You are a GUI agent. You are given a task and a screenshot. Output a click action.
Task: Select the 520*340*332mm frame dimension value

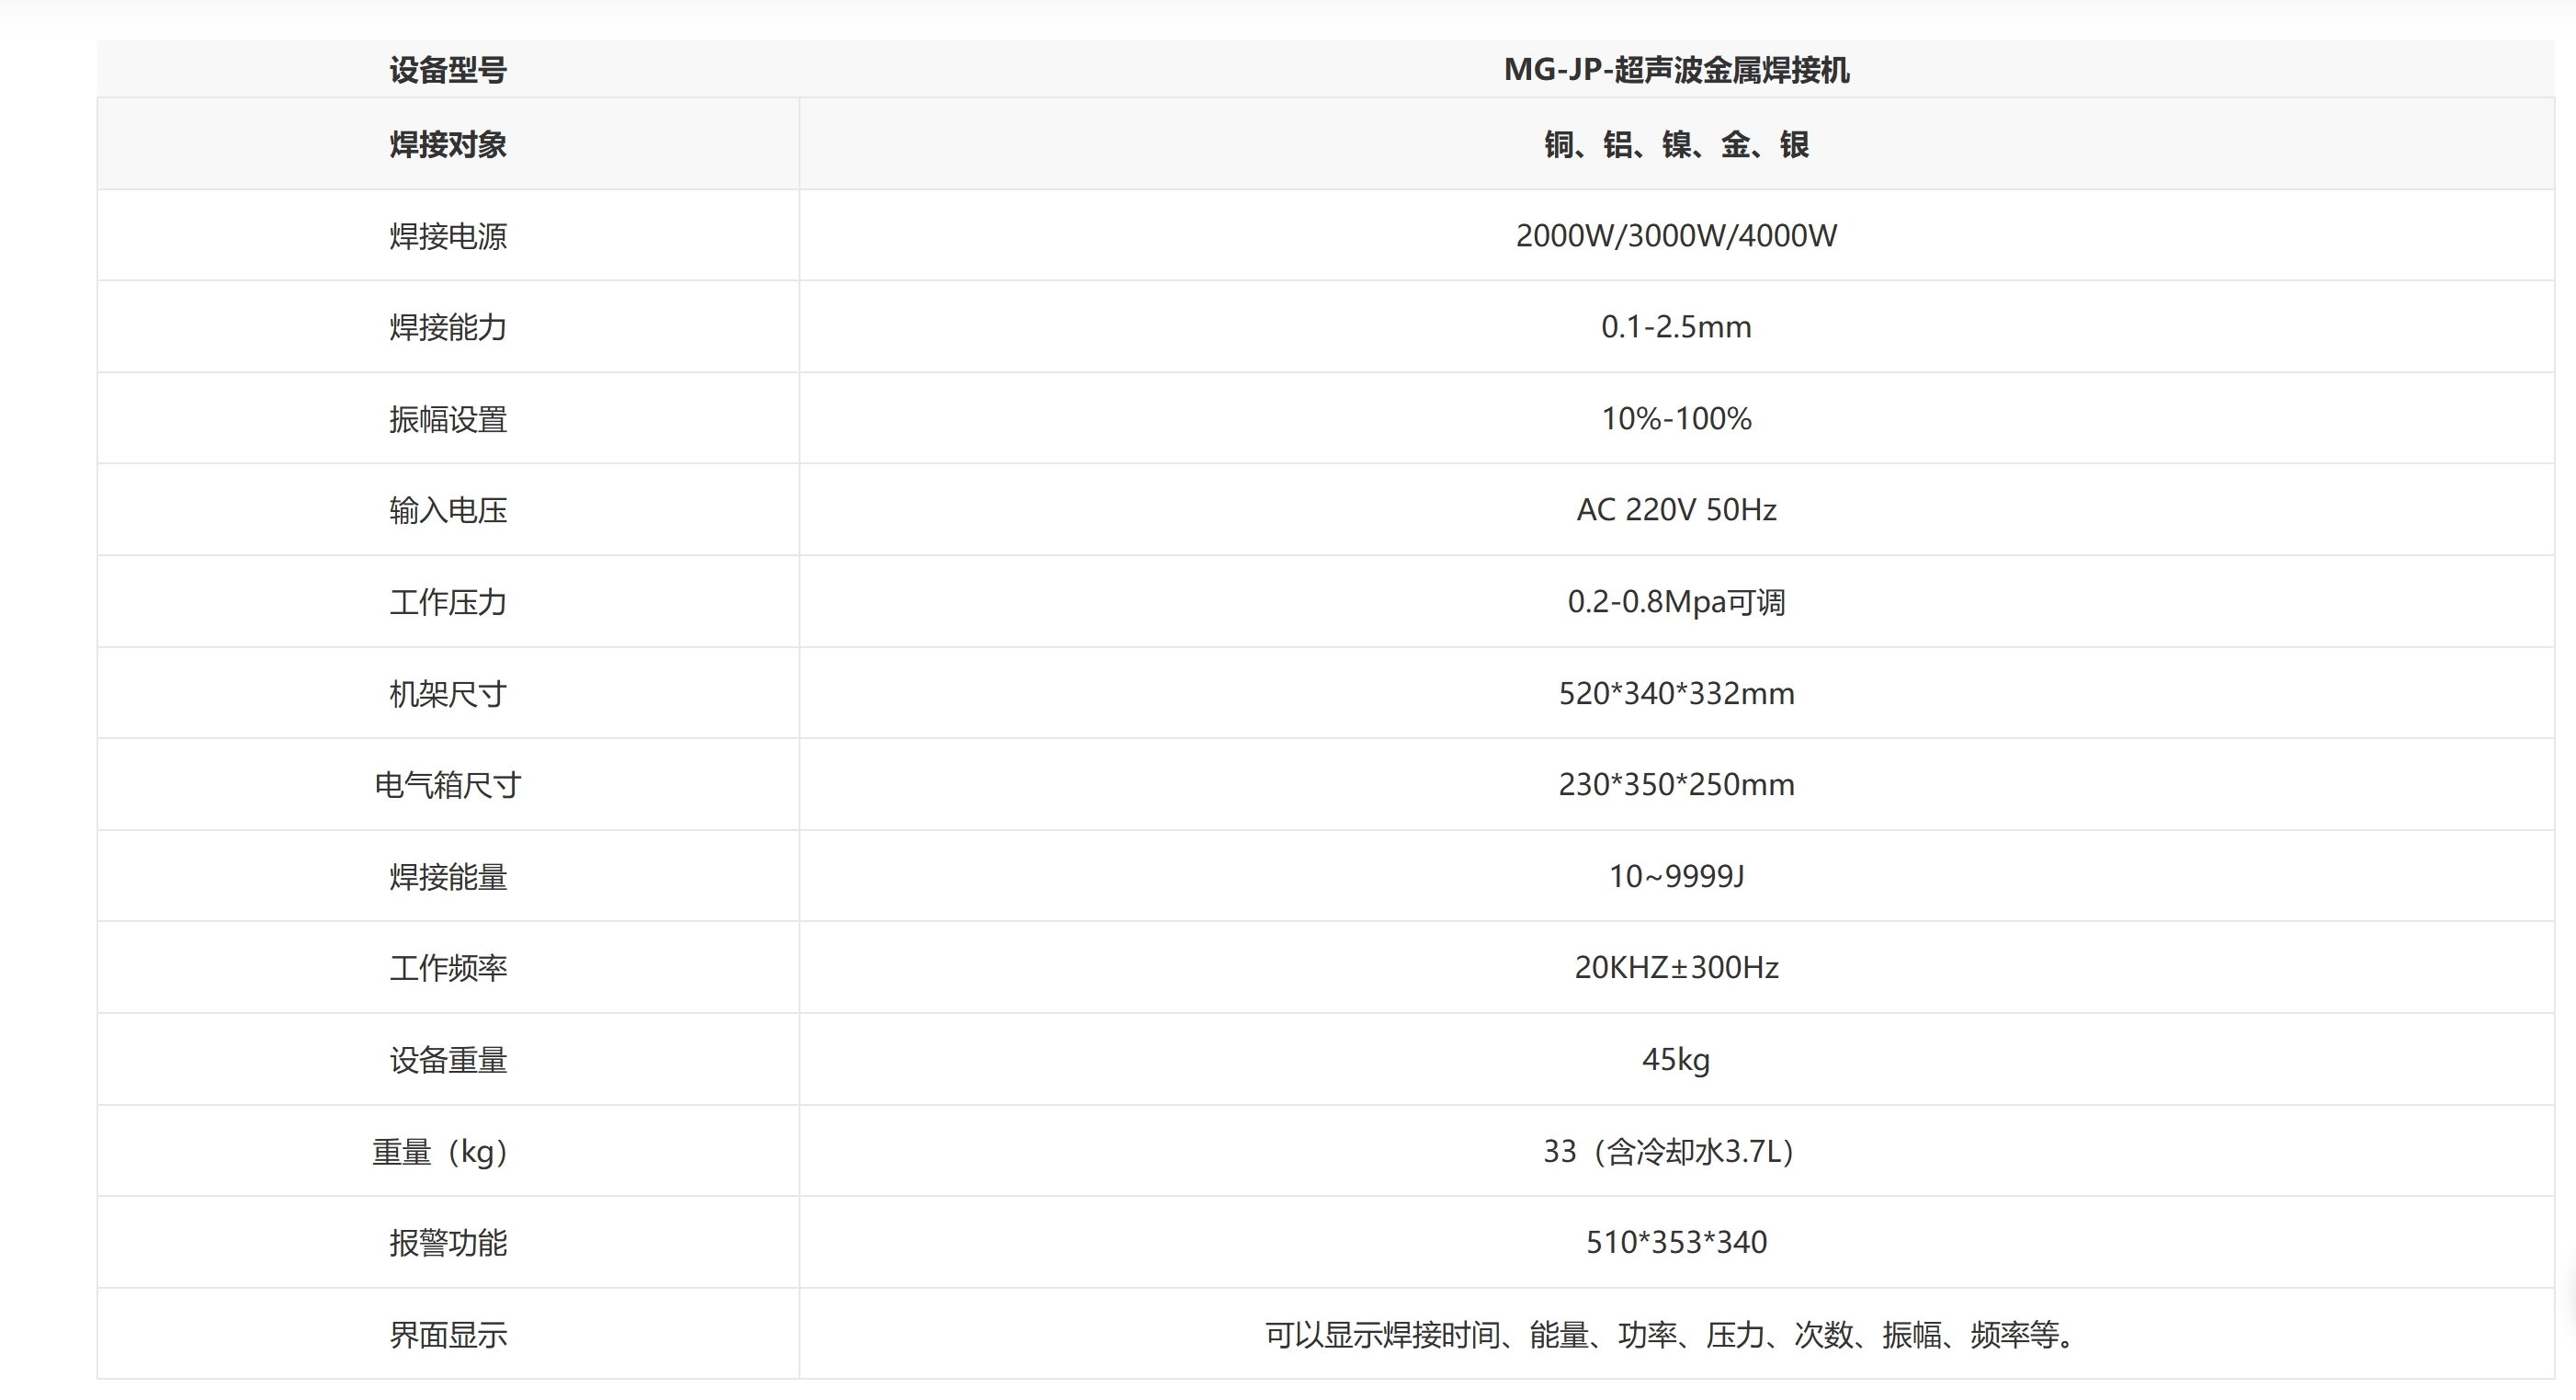1676,693
